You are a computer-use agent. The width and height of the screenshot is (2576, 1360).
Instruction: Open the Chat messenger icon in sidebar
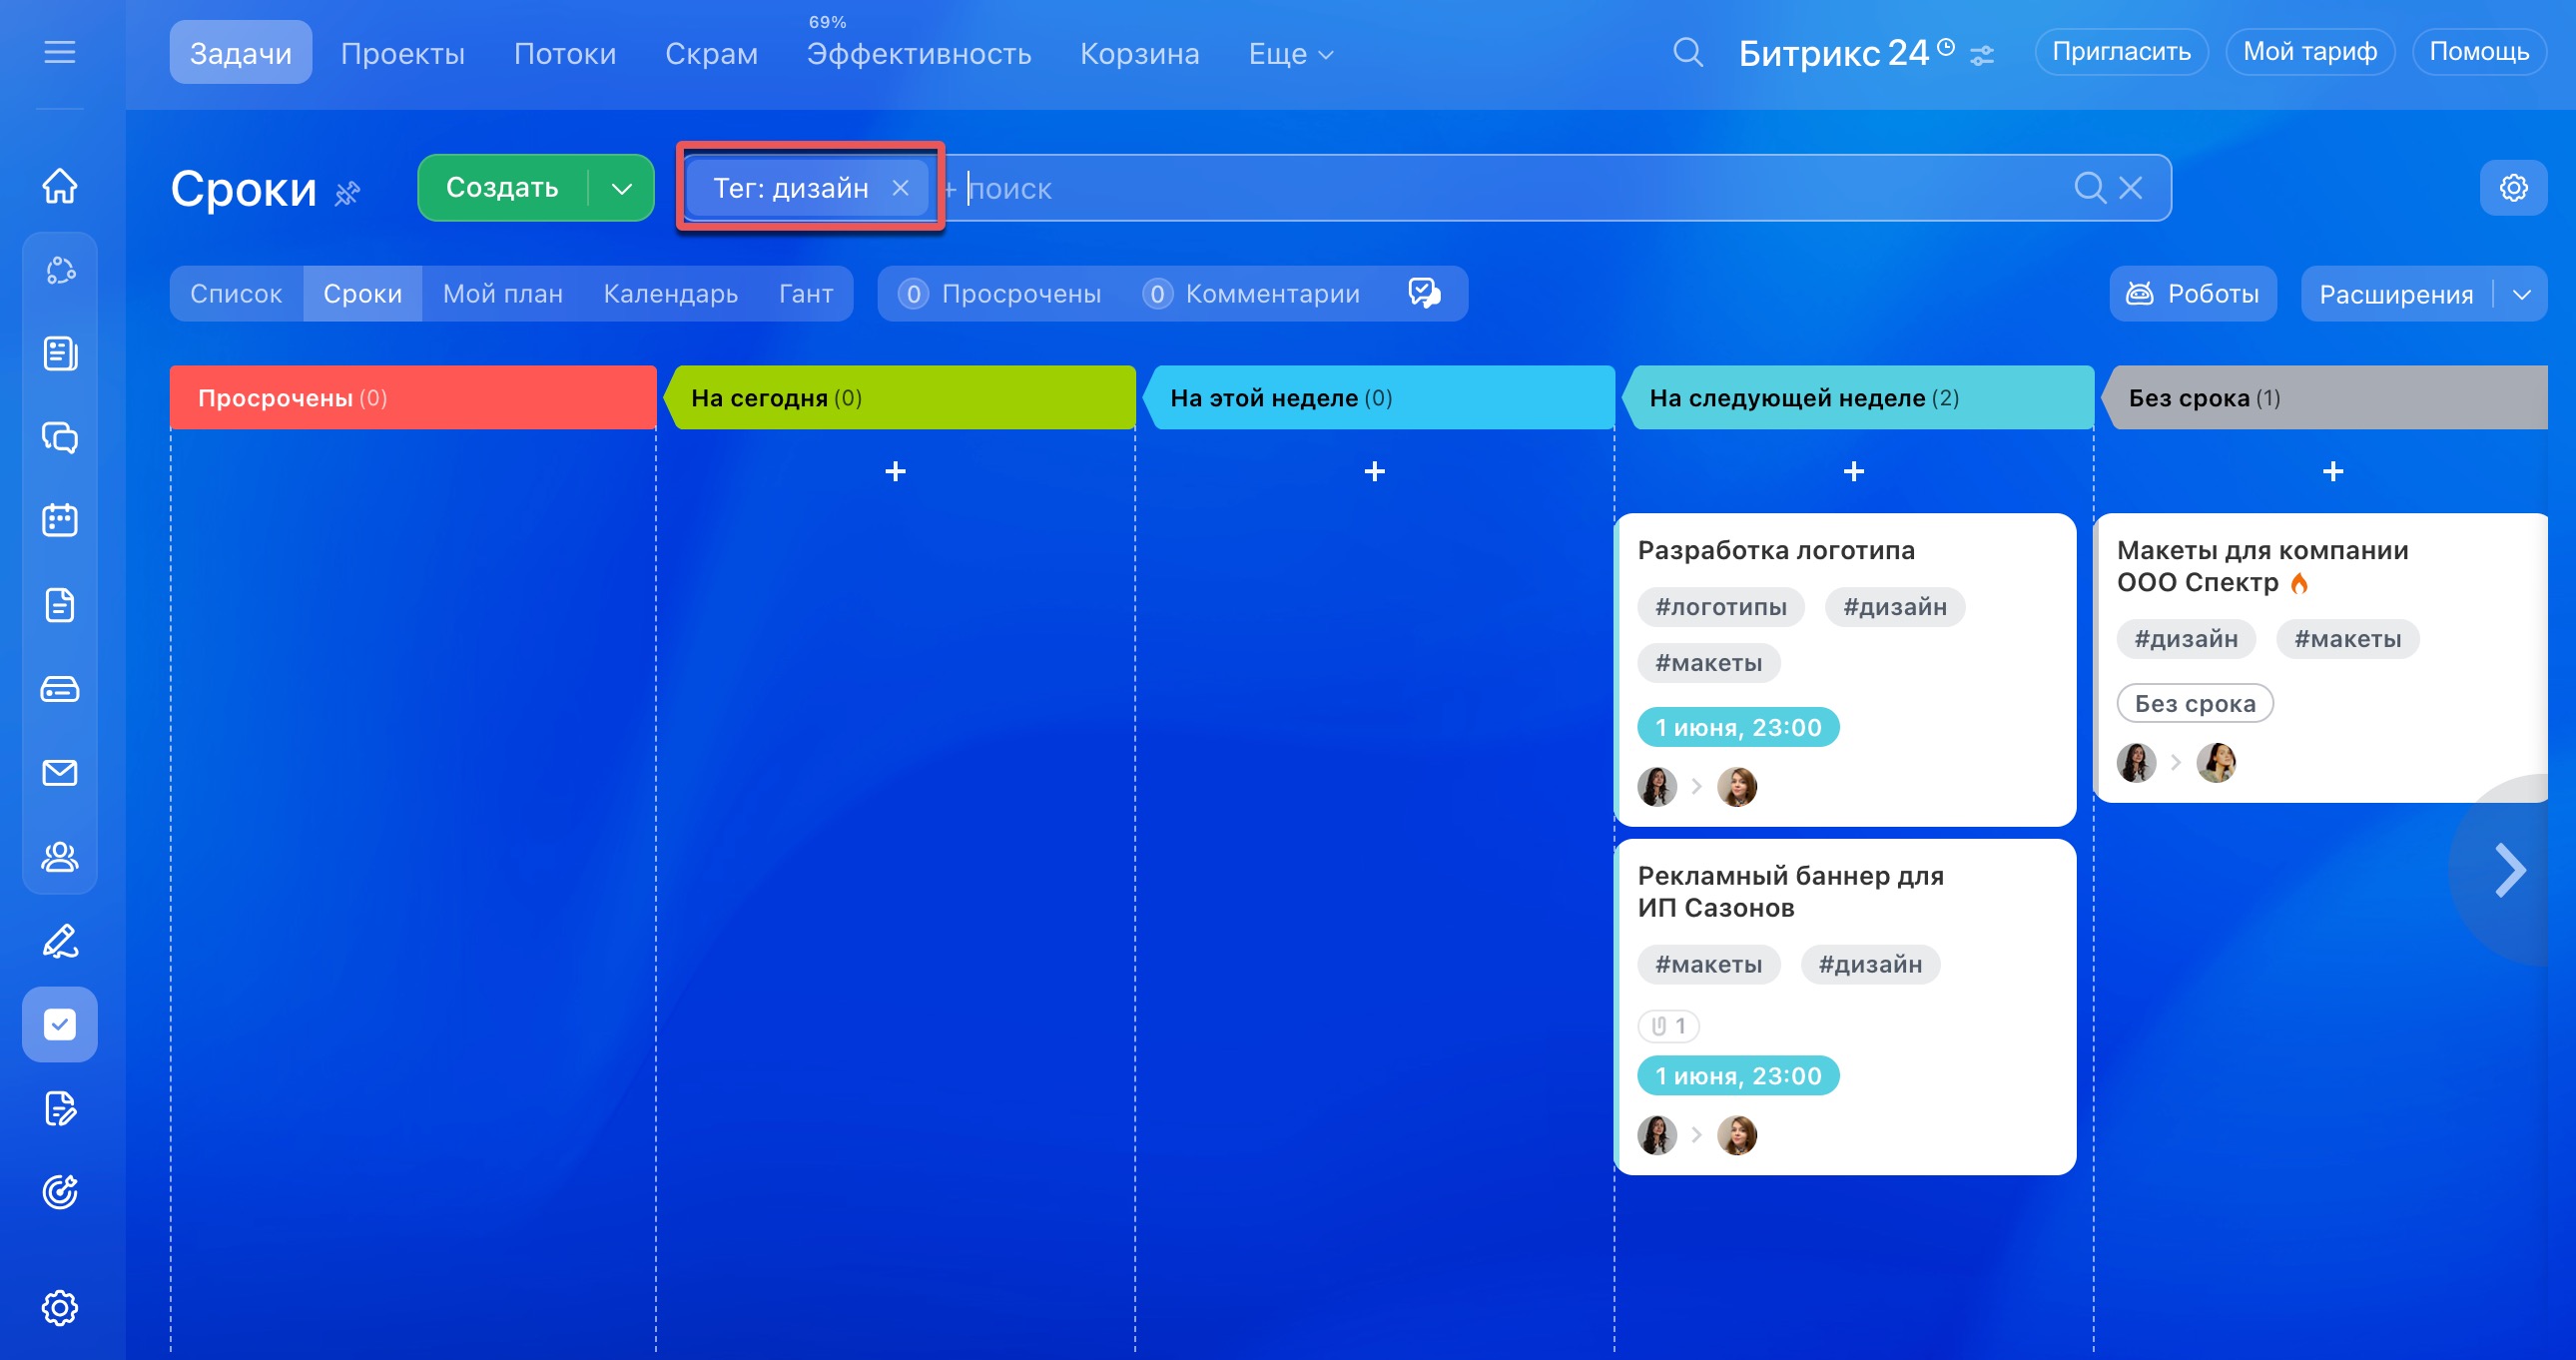pyautogui.click(x=60, y=438)
